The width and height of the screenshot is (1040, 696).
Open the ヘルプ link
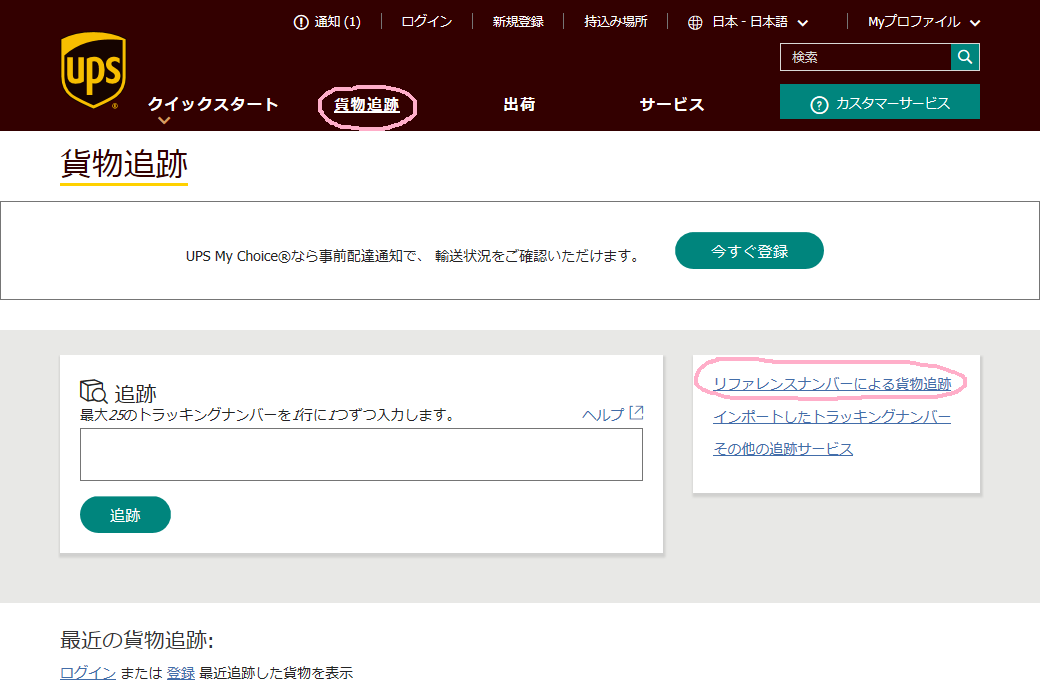tap(604, 415)
